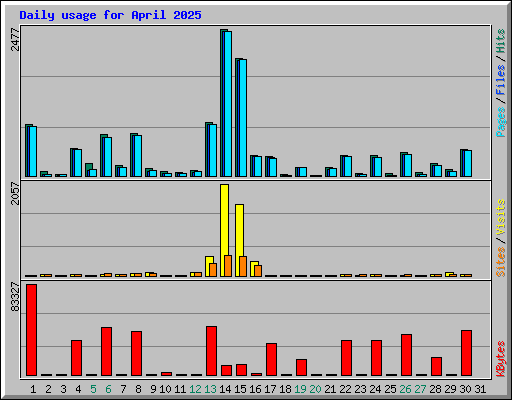This screenshot has width=512, height=400.
Task: Click the chart title 'Daily usage for April 2025'
Action: tap(110, 15)
